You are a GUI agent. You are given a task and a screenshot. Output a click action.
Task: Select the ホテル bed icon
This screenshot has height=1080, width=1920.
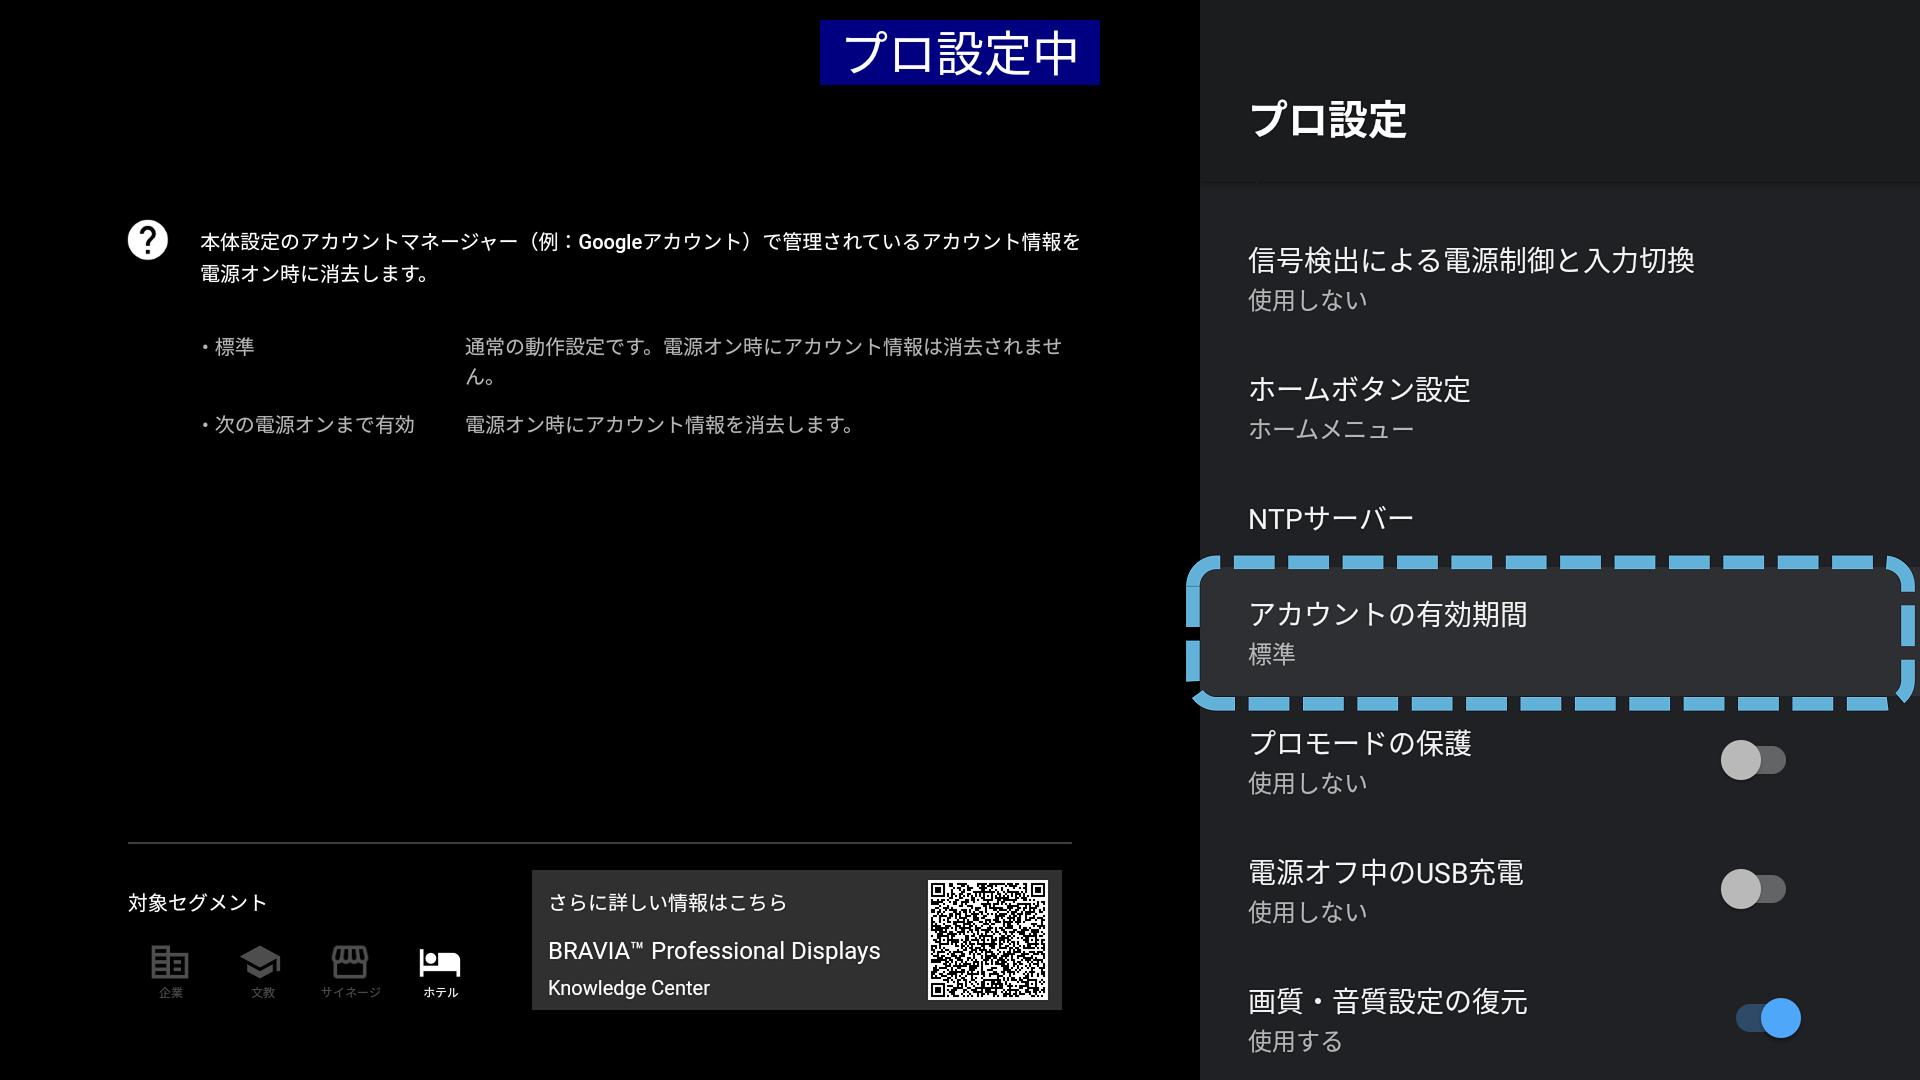point(440,963)
